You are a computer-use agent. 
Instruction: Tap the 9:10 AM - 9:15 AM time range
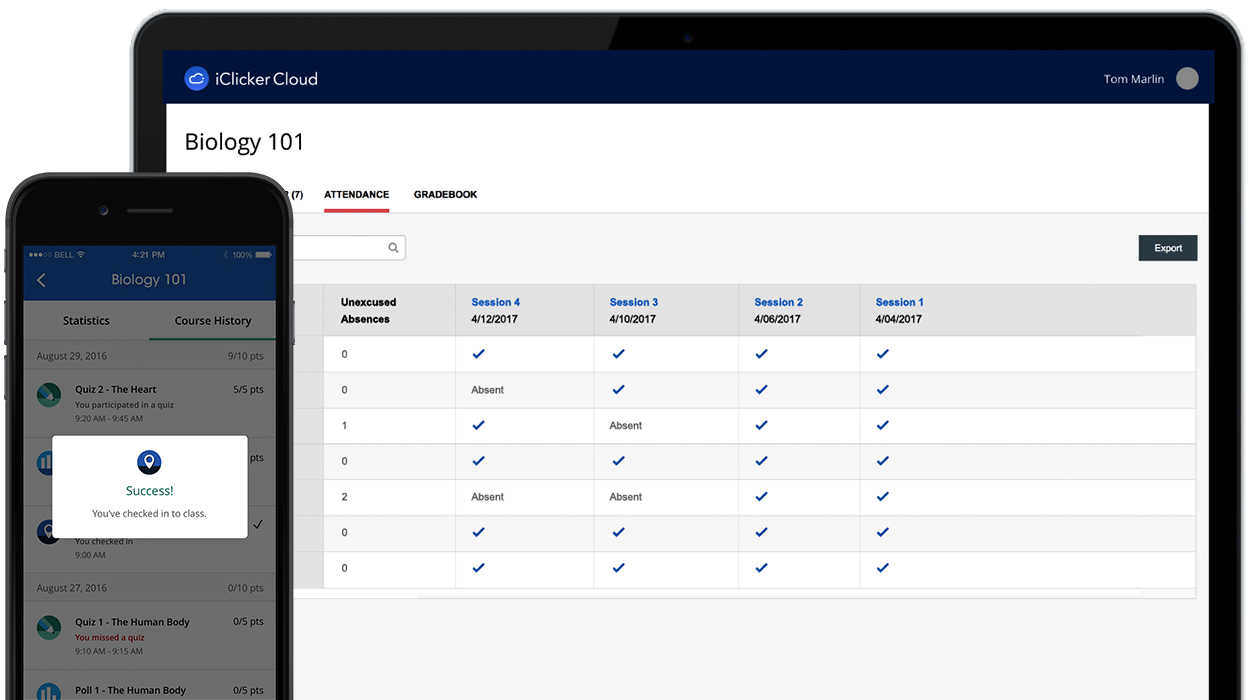[109, 651]
